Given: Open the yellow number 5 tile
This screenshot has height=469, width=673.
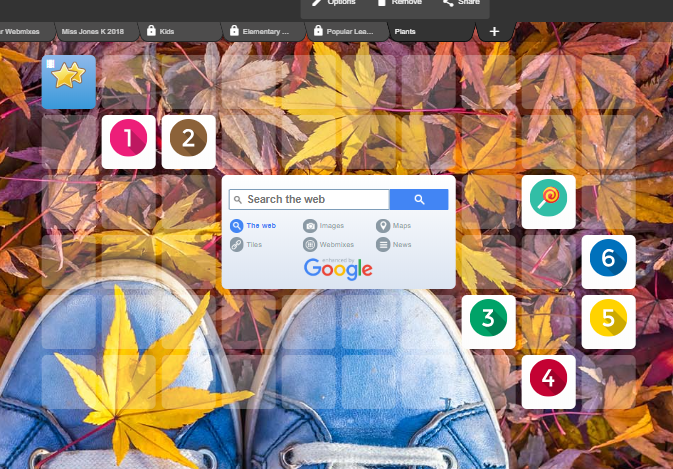Looking at the screenshot, I should pos(608,322).
